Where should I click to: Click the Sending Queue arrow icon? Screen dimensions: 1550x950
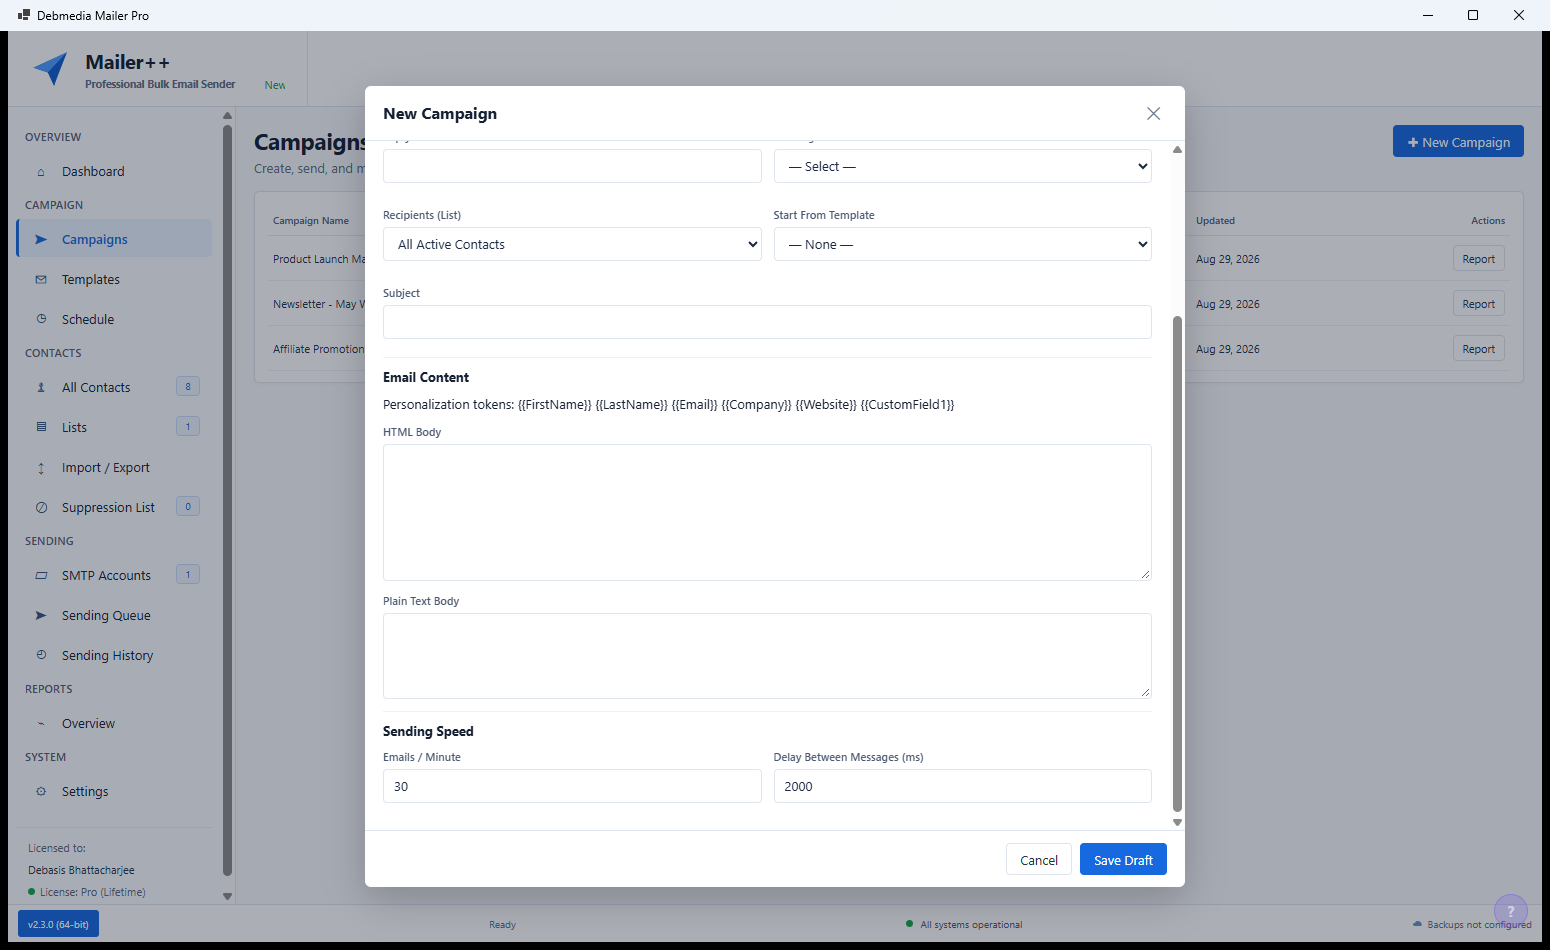pyautogui.click(x=41, y=616)
